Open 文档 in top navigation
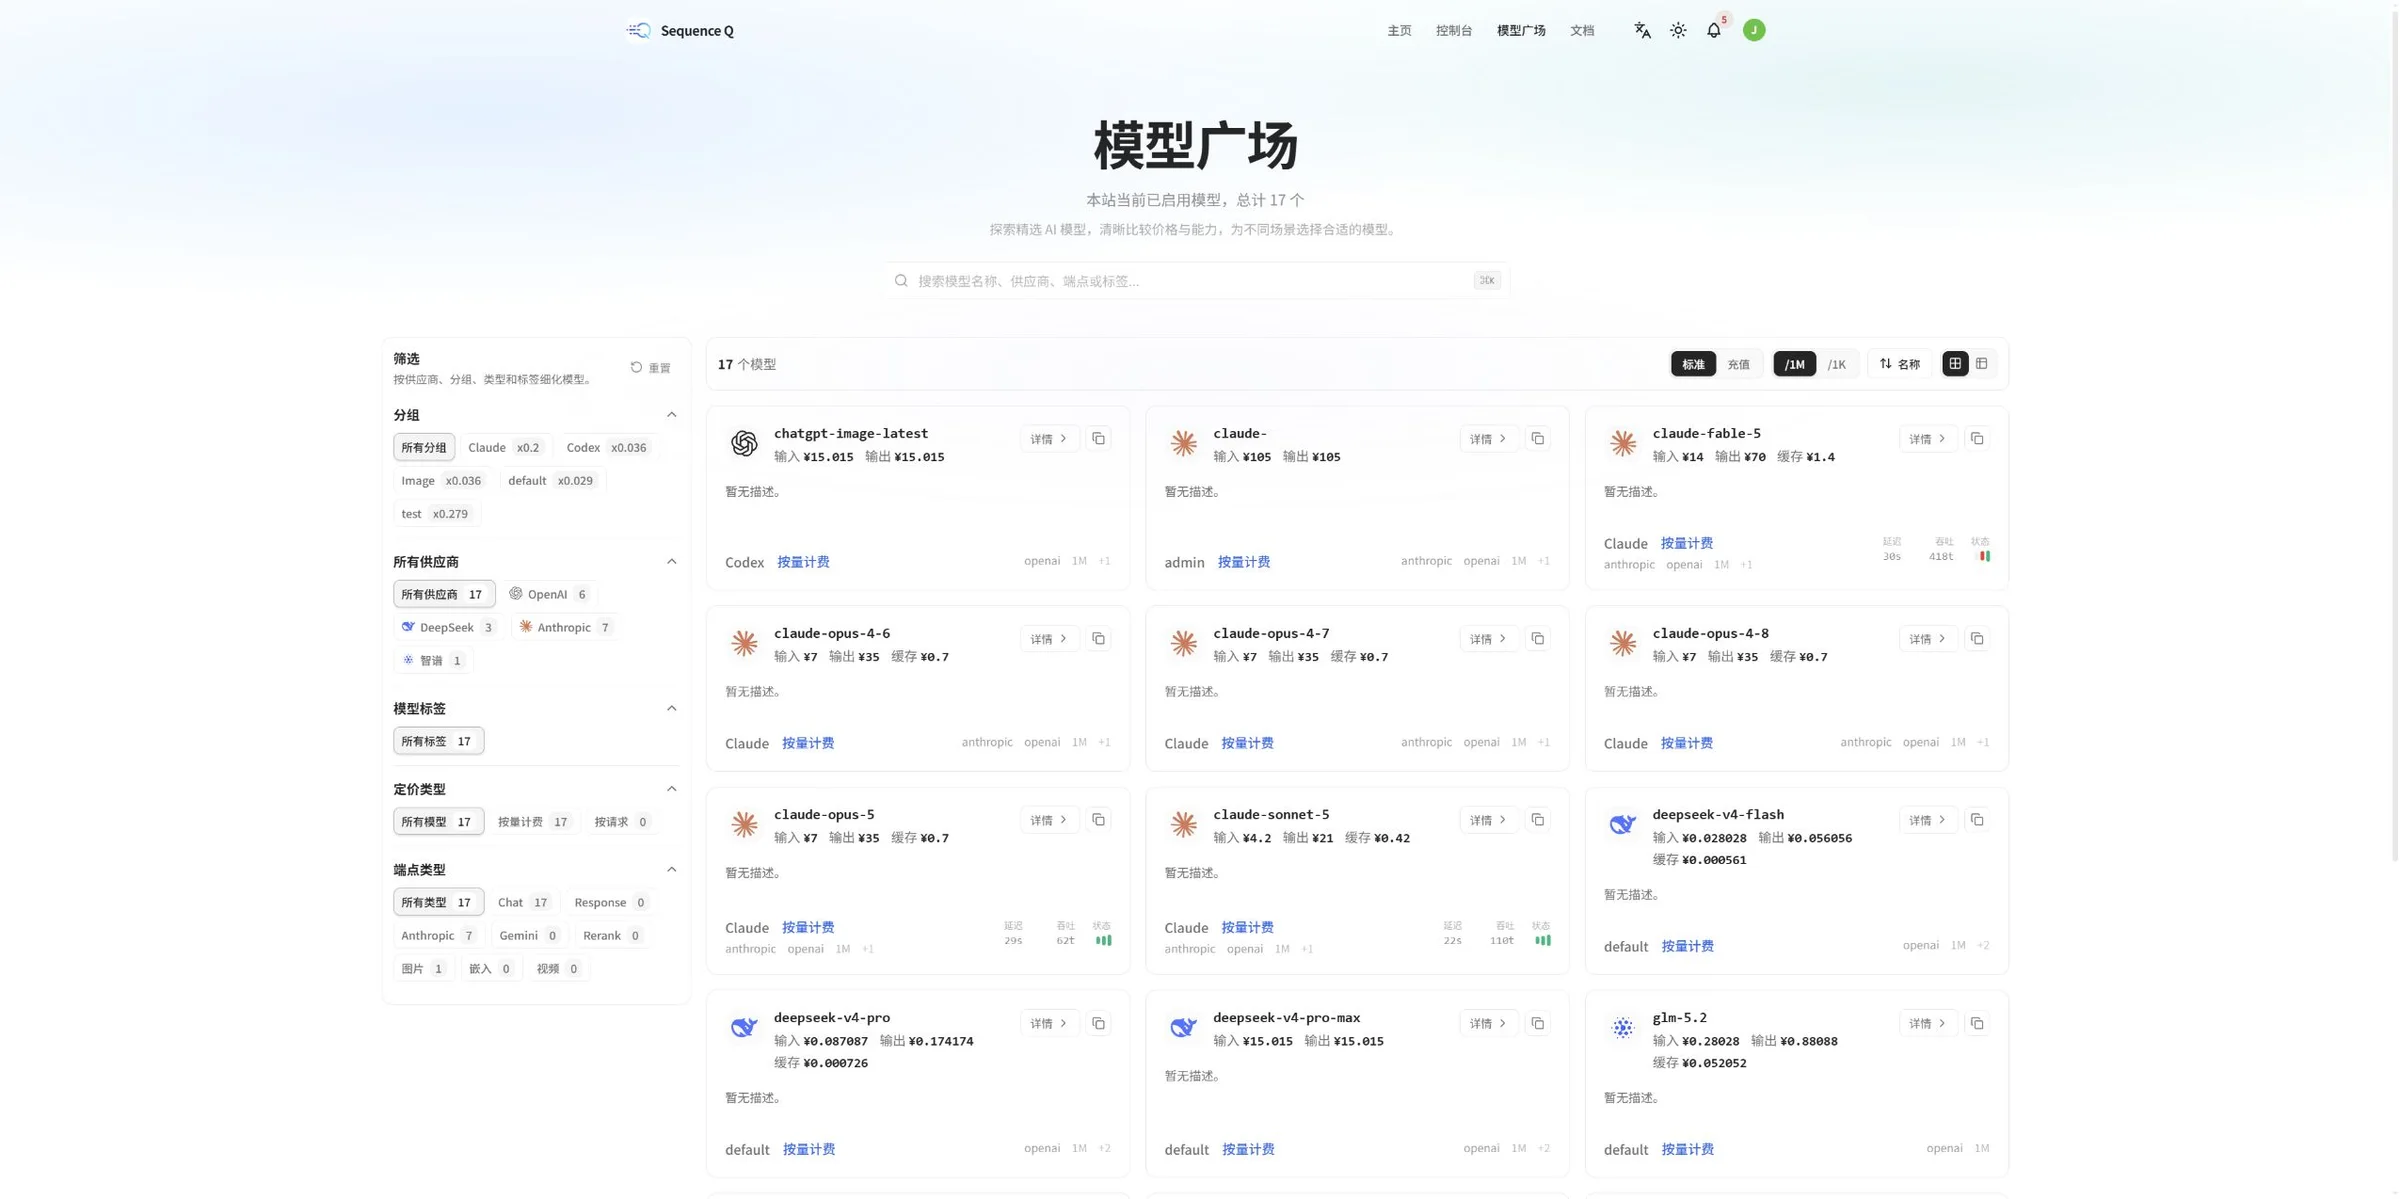Viewport: 2400px width, 1199px height. pos(1582,31)
